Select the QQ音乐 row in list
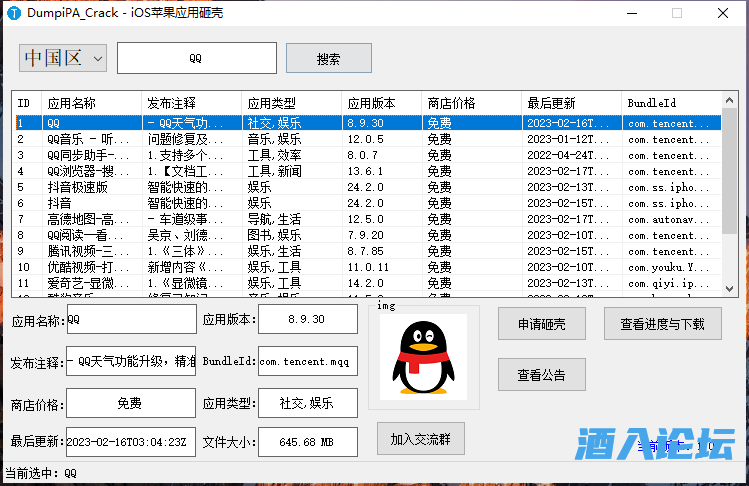 pyautogui.click(x=368, y=140)
